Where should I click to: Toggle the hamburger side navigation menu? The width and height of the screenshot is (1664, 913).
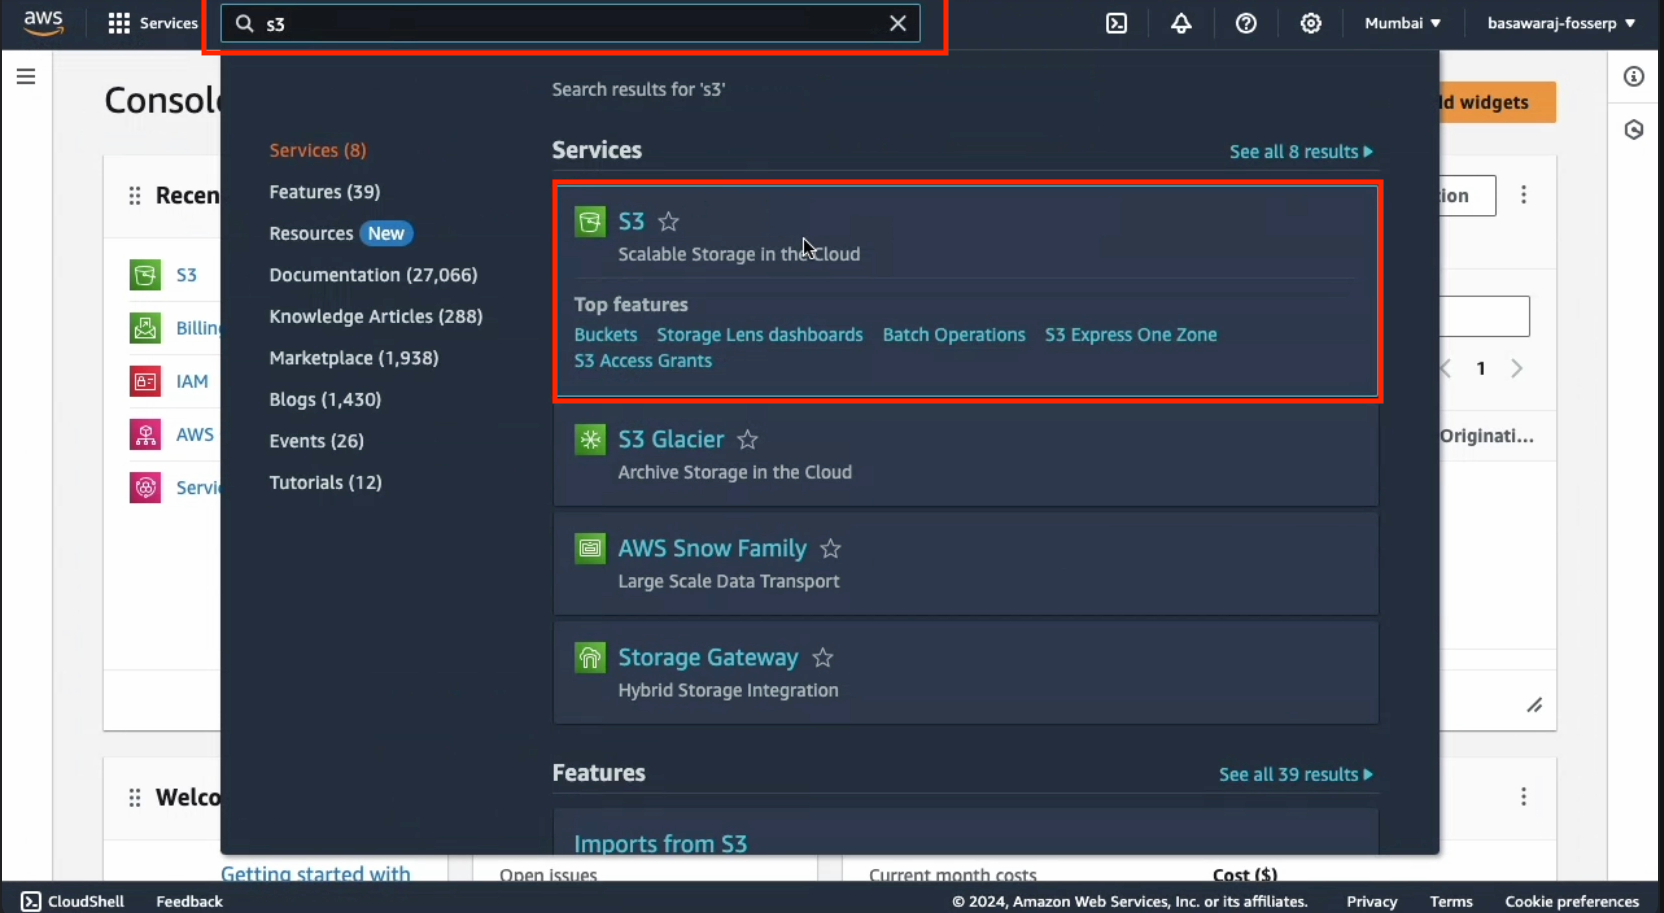pyautogui.click(x=26, y=77)
